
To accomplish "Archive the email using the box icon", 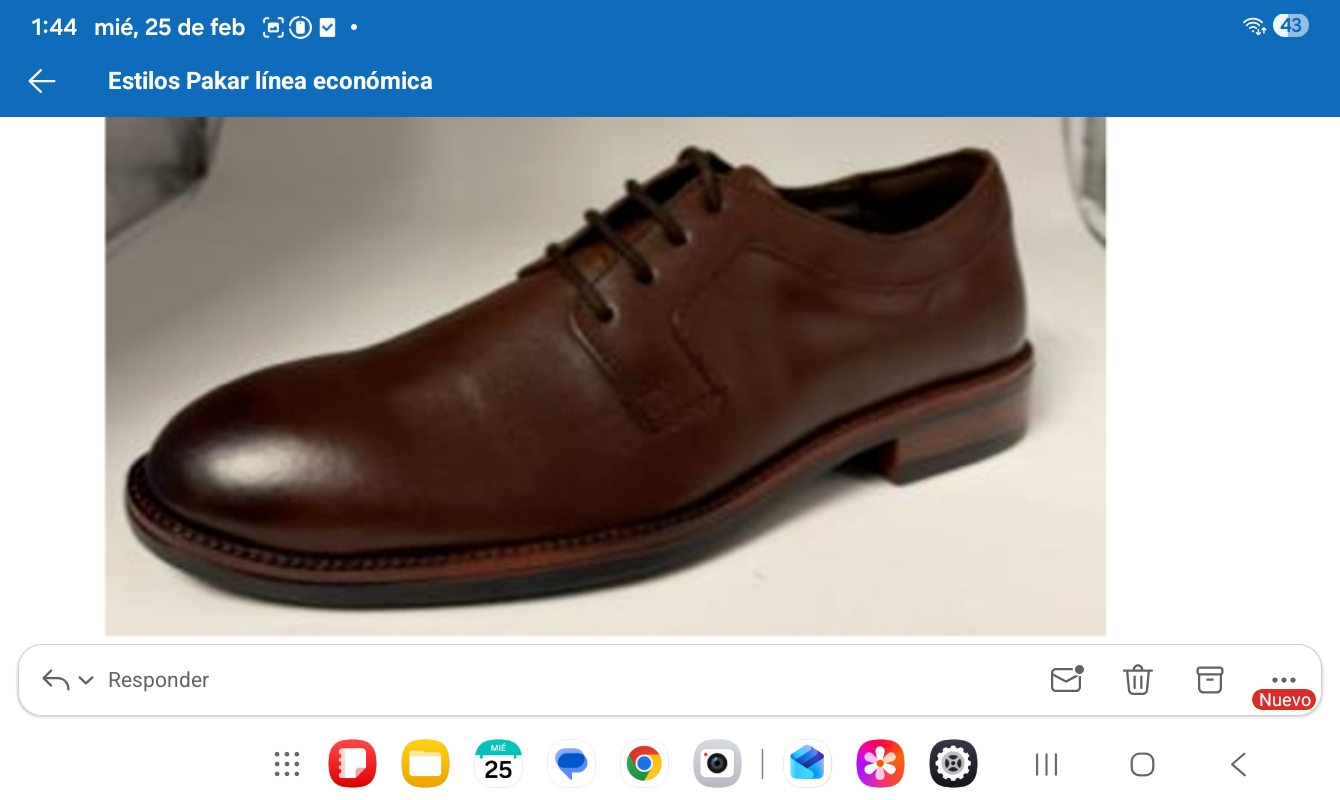I will click(x=1210, y=679).
